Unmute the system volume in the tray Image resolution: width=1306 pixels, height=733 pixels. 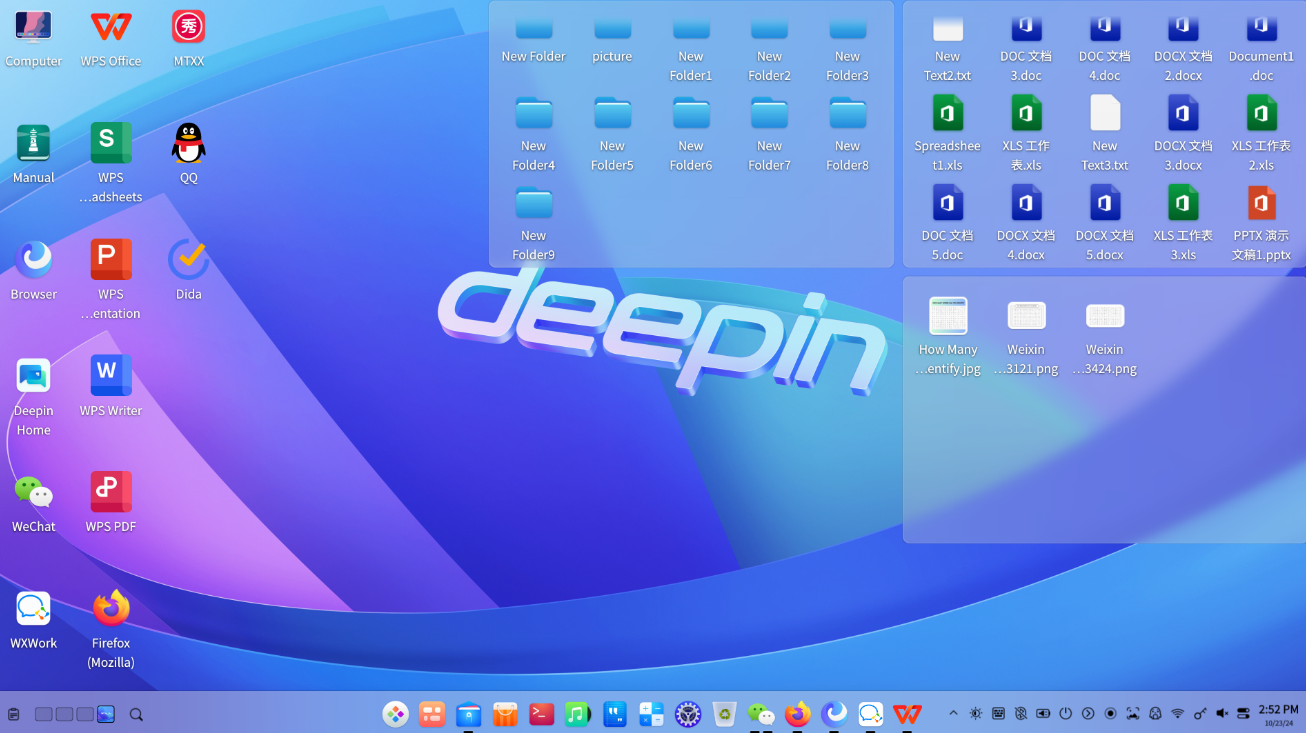point(1221,713)
